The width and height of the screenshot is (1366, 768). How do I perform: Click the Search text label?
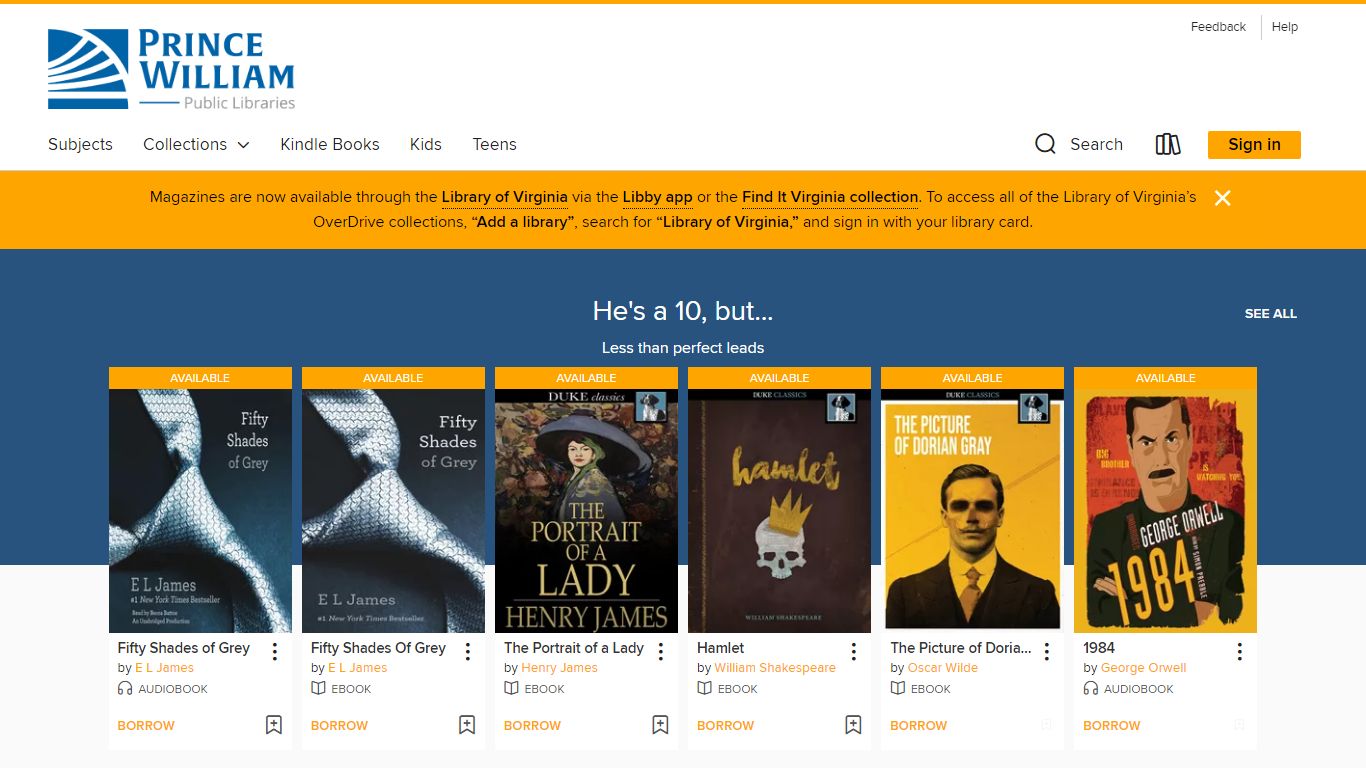tap(1096, 144)
